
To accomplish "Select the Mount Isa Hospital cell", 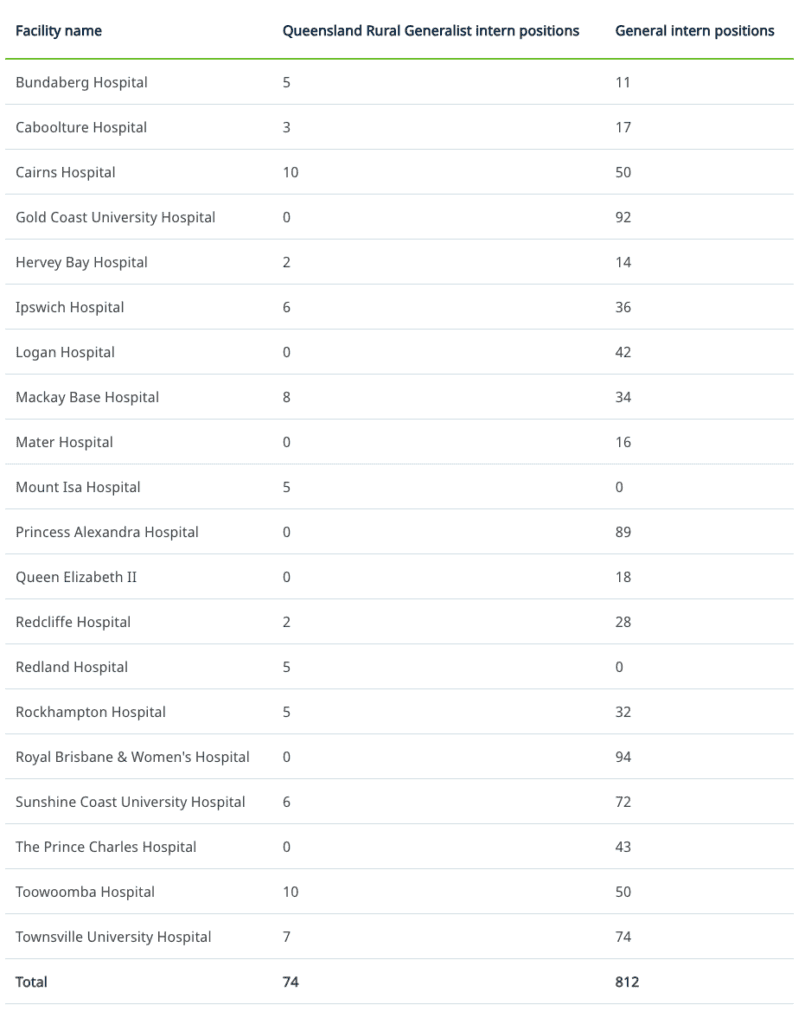I will (78, 487).
